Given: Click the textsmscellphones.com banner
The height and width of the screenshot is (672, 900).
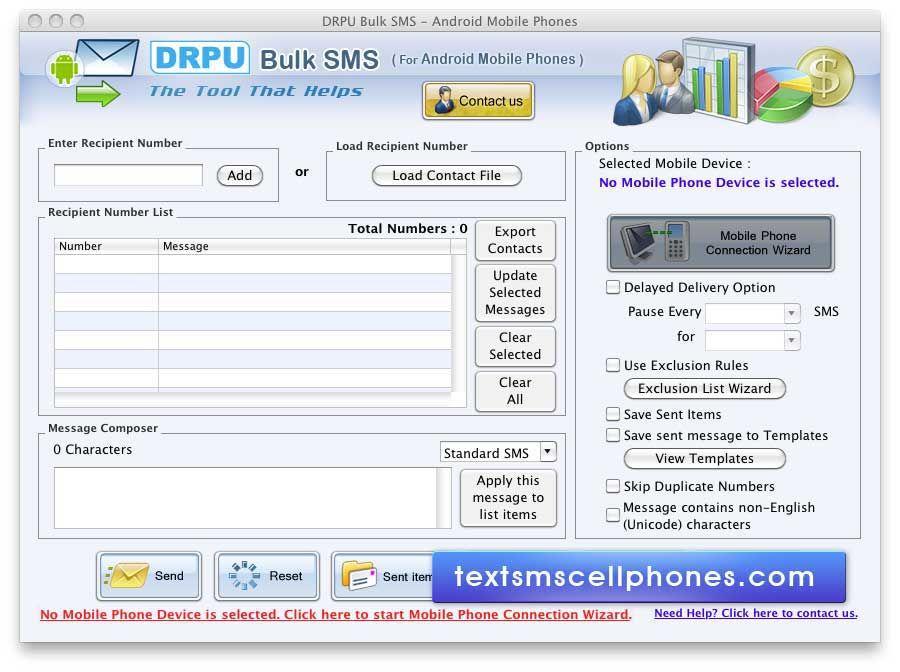Looking at the screenshot, I should [639, 577].
